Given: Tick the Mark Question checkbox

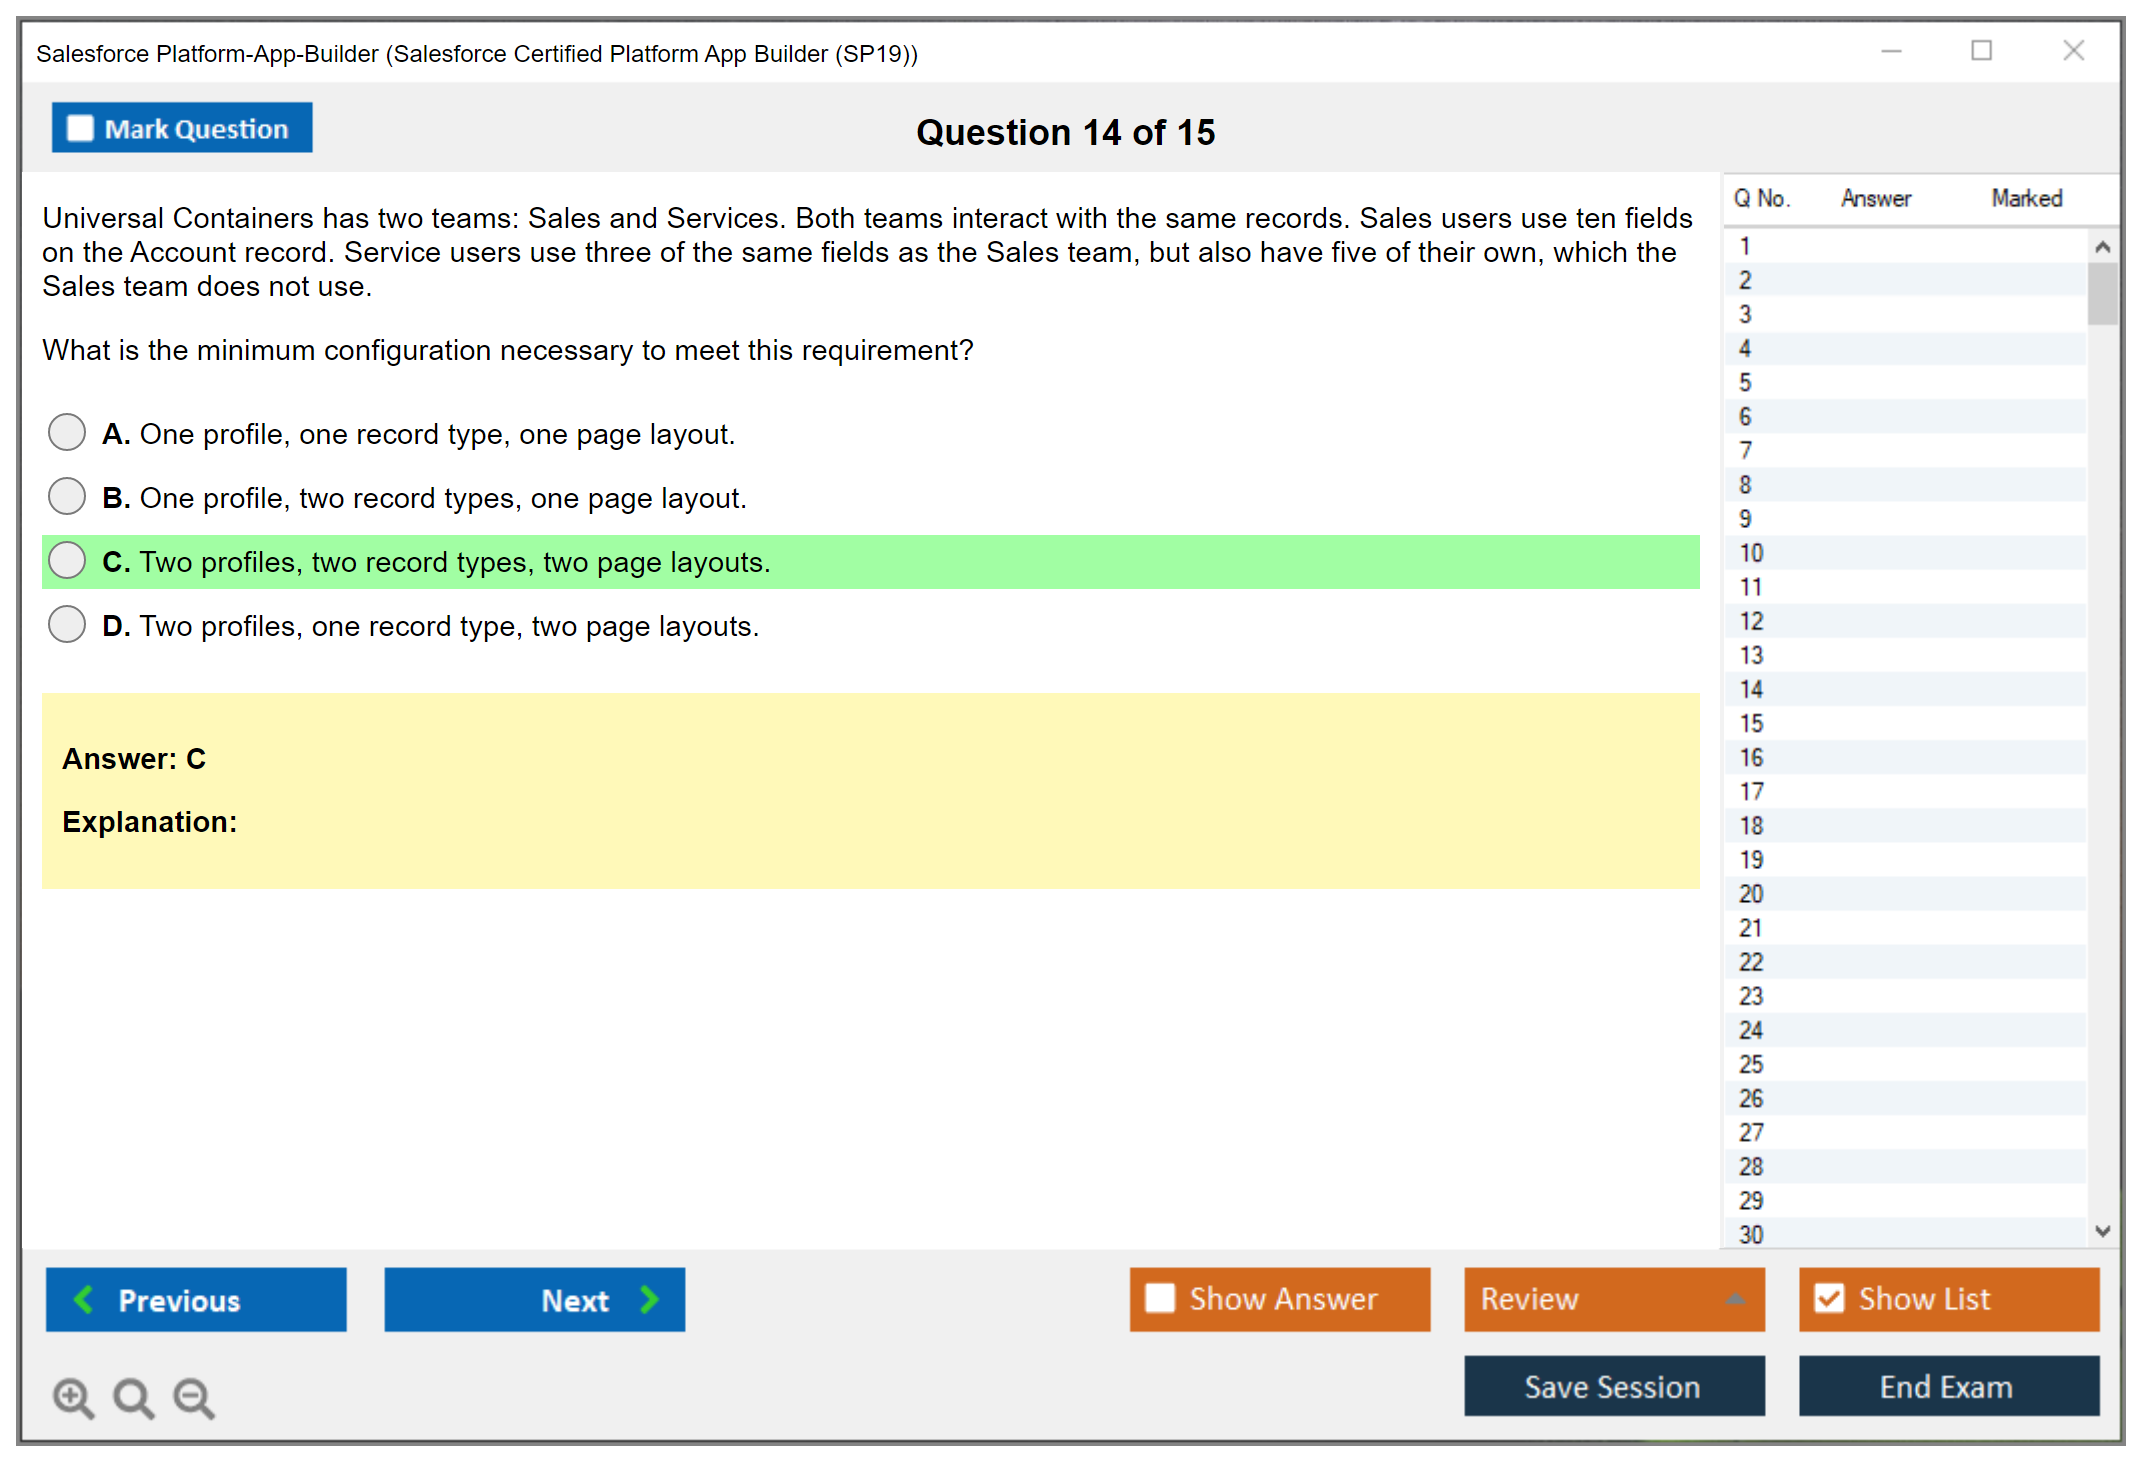Looking at the screenshot, I should (80, 128).
